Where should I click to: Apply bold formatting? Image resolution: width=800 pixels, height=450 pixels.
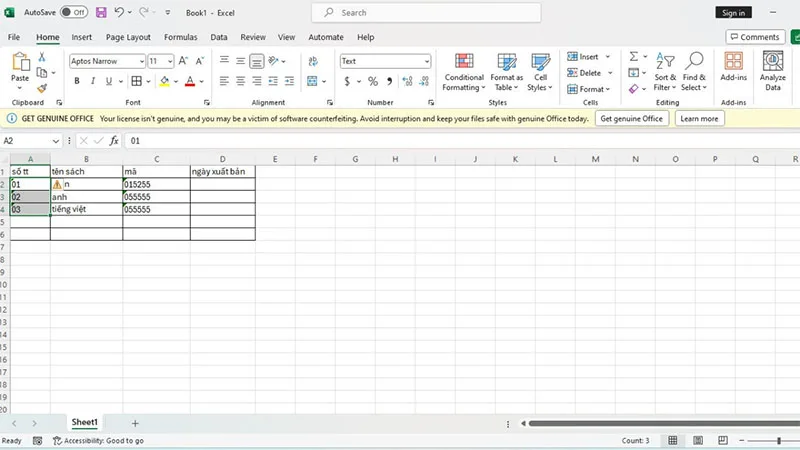[x=77, y=81]
